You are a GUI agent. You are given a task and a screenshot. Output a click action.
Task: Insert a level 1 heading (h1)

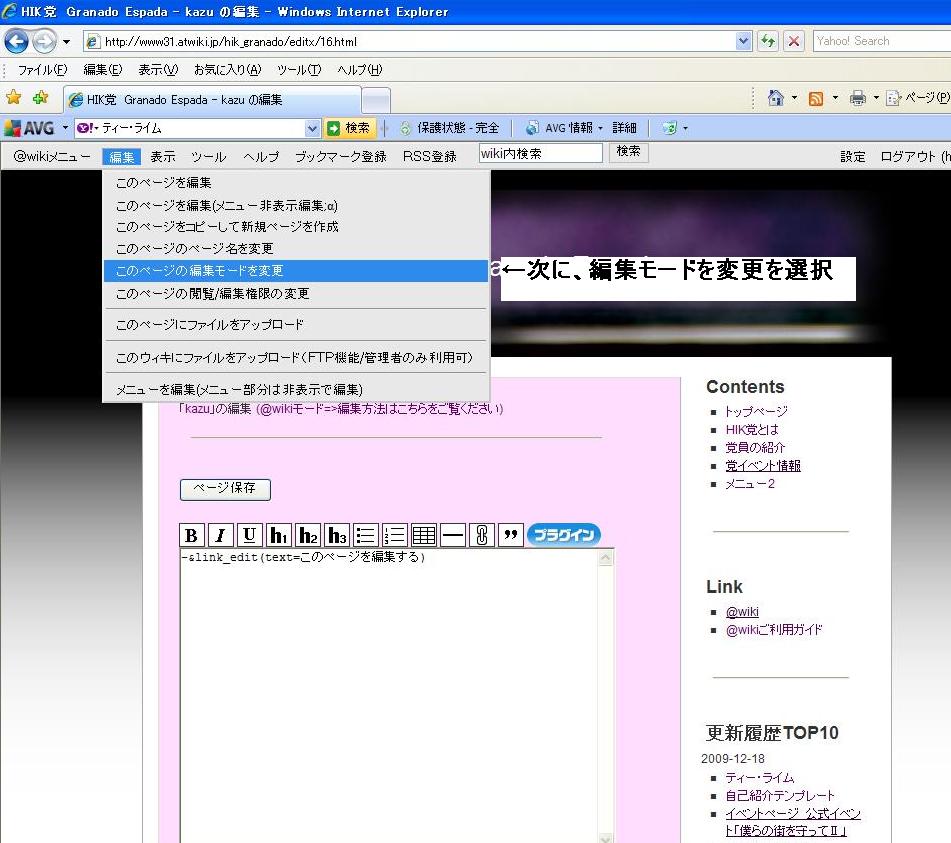pos(279,535)
